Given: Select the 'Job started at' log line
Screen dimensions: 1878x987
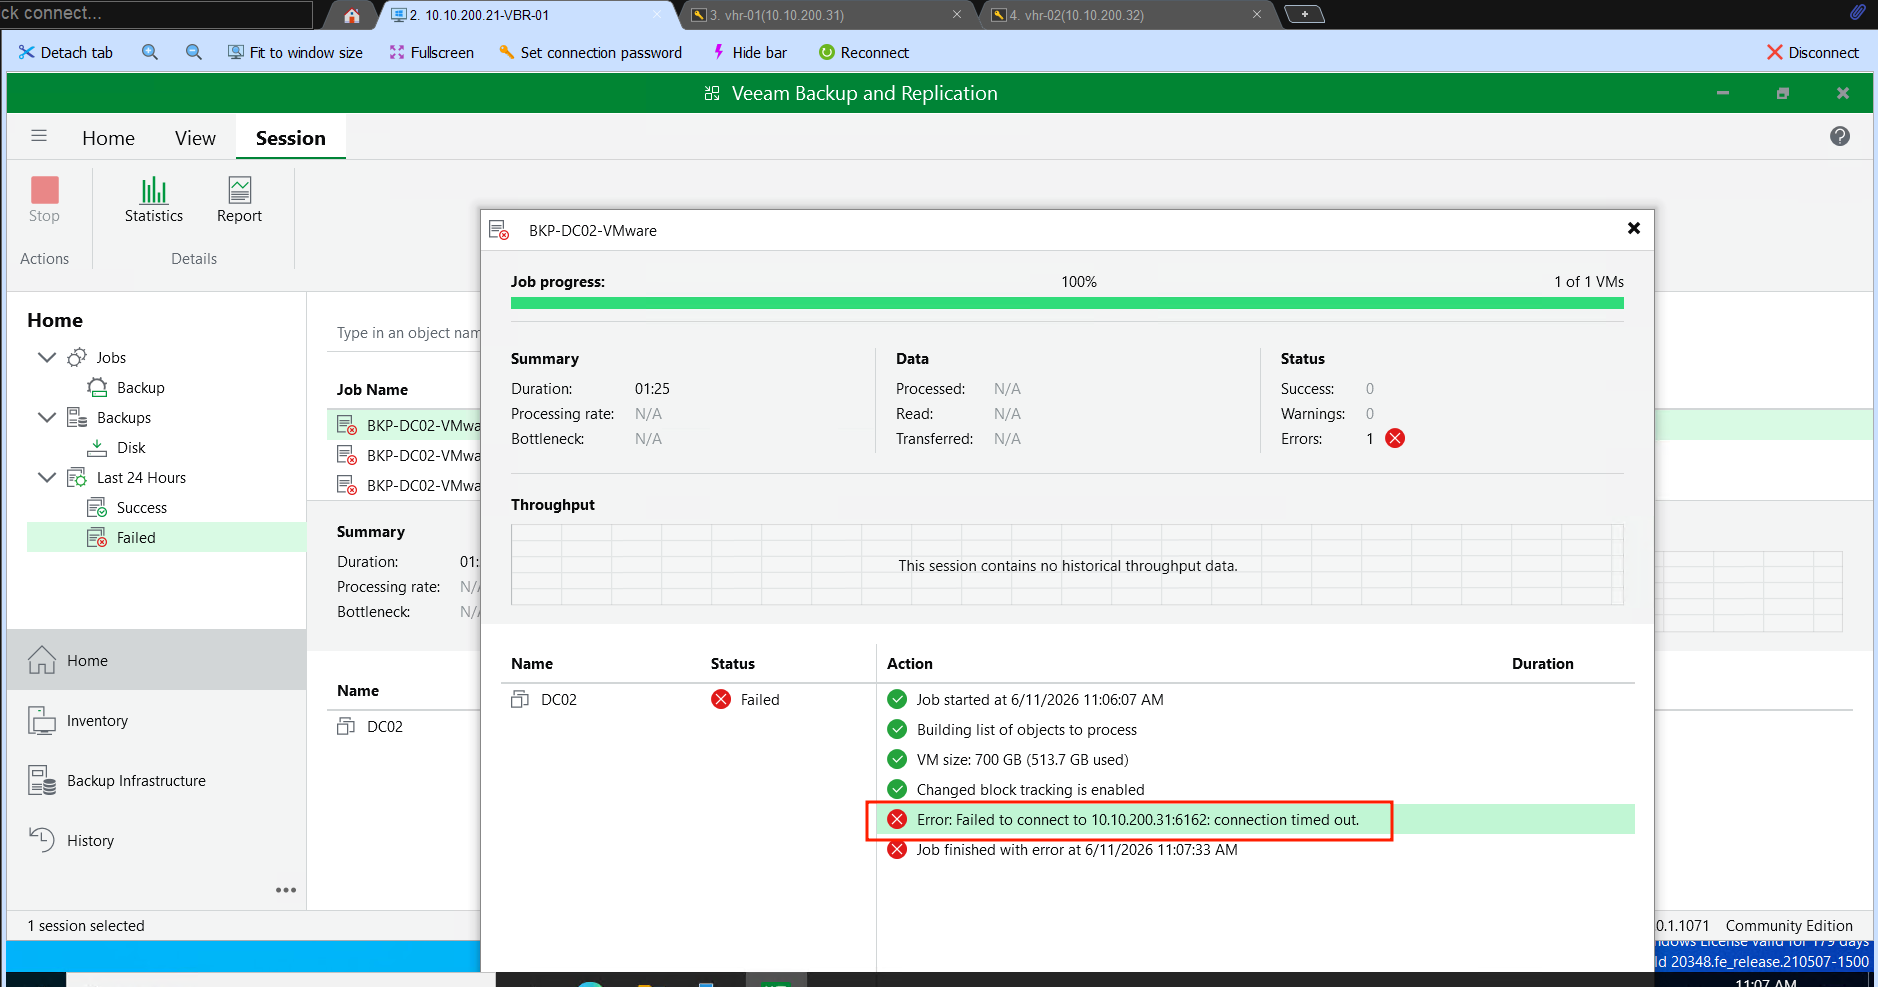Looking at the screenshot, I should click(x=1256, y=699).
